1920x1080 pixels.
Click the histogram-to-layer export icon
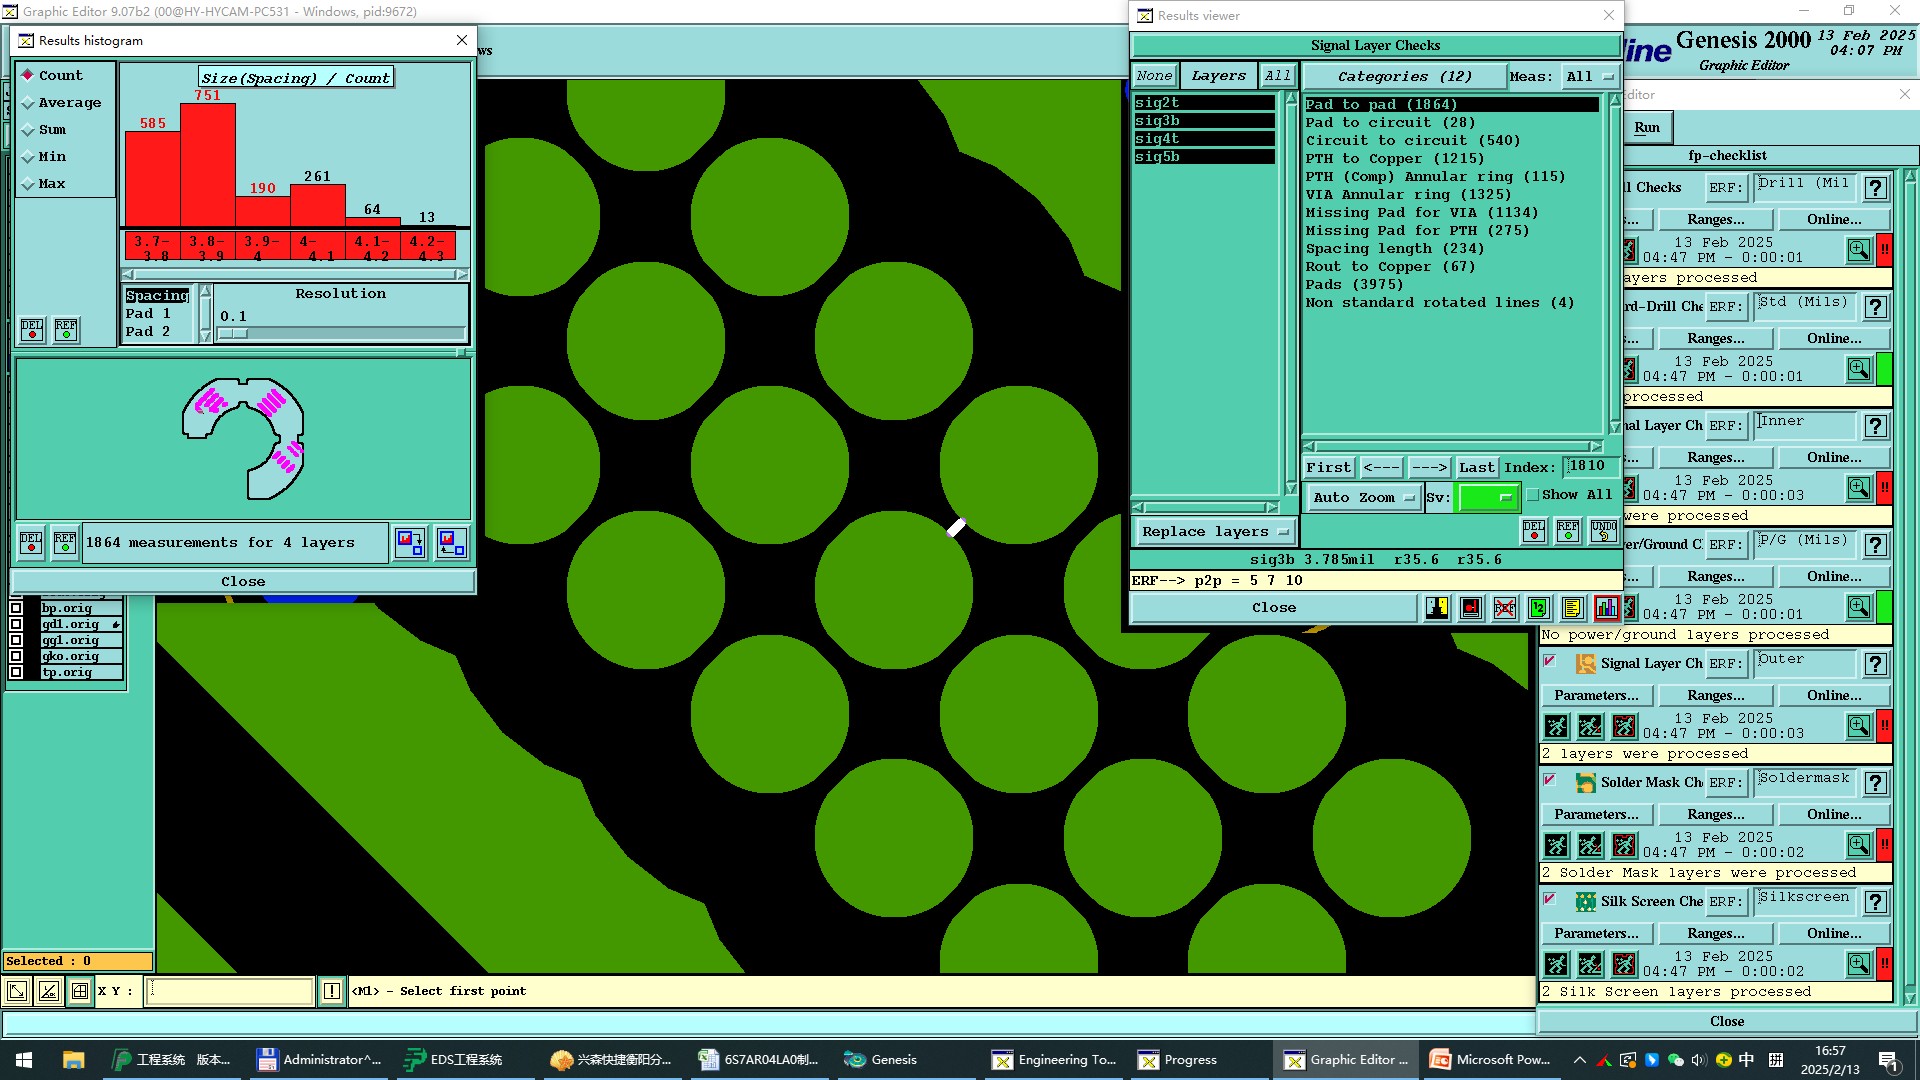click(409, 543)
